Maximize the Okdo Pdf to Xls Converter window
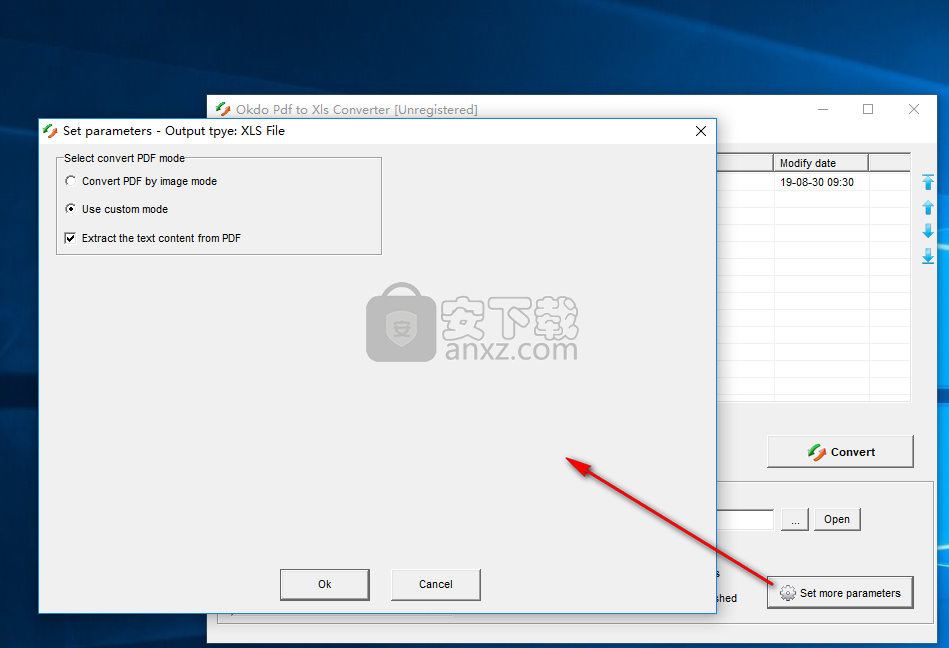 (x=868, y=110)
